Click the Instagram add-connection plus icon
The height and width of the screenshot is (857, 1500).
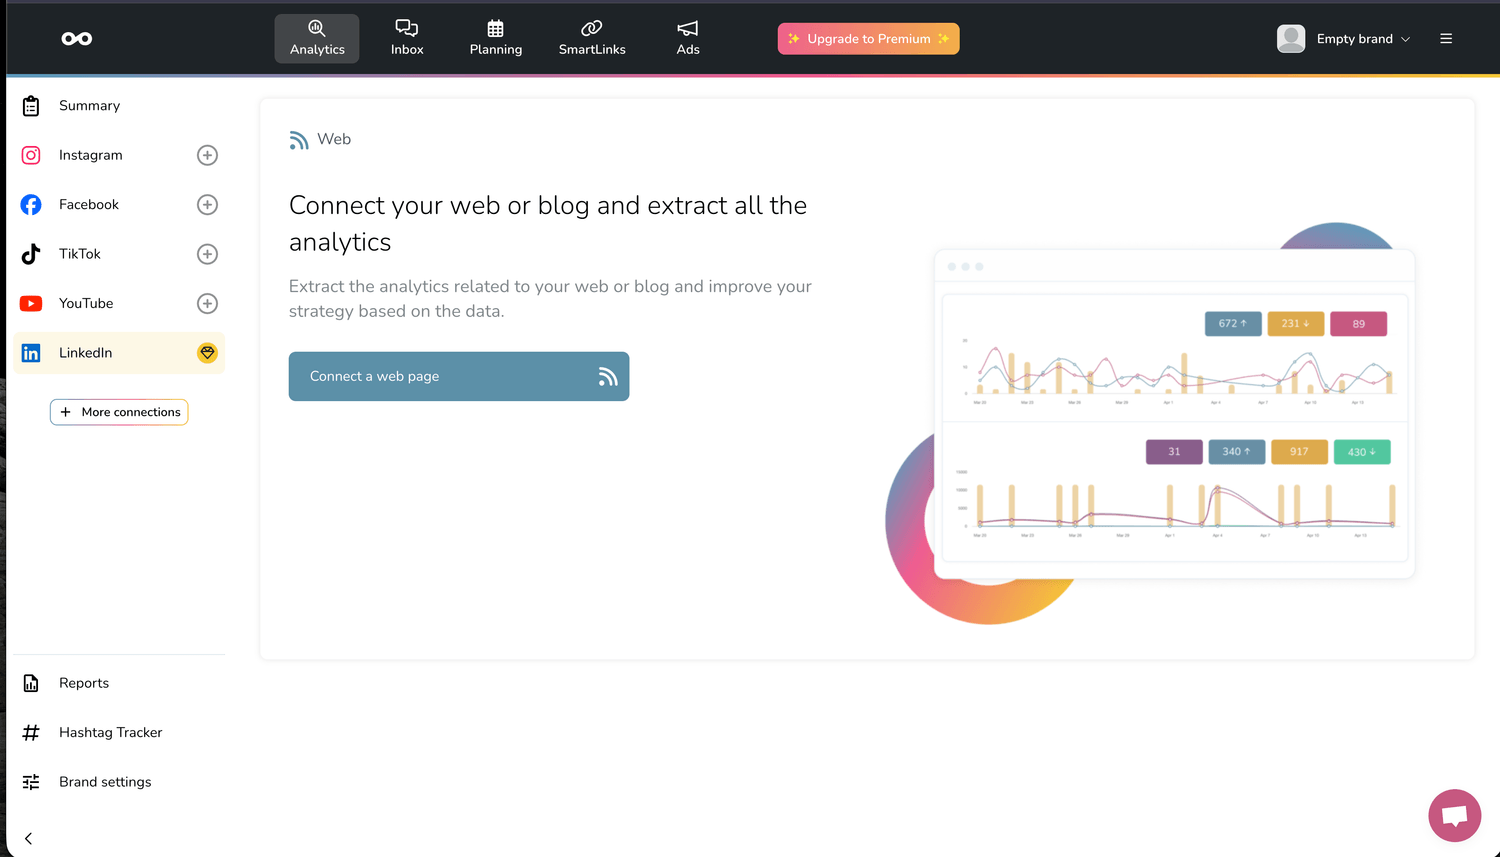tap(207, 155)
